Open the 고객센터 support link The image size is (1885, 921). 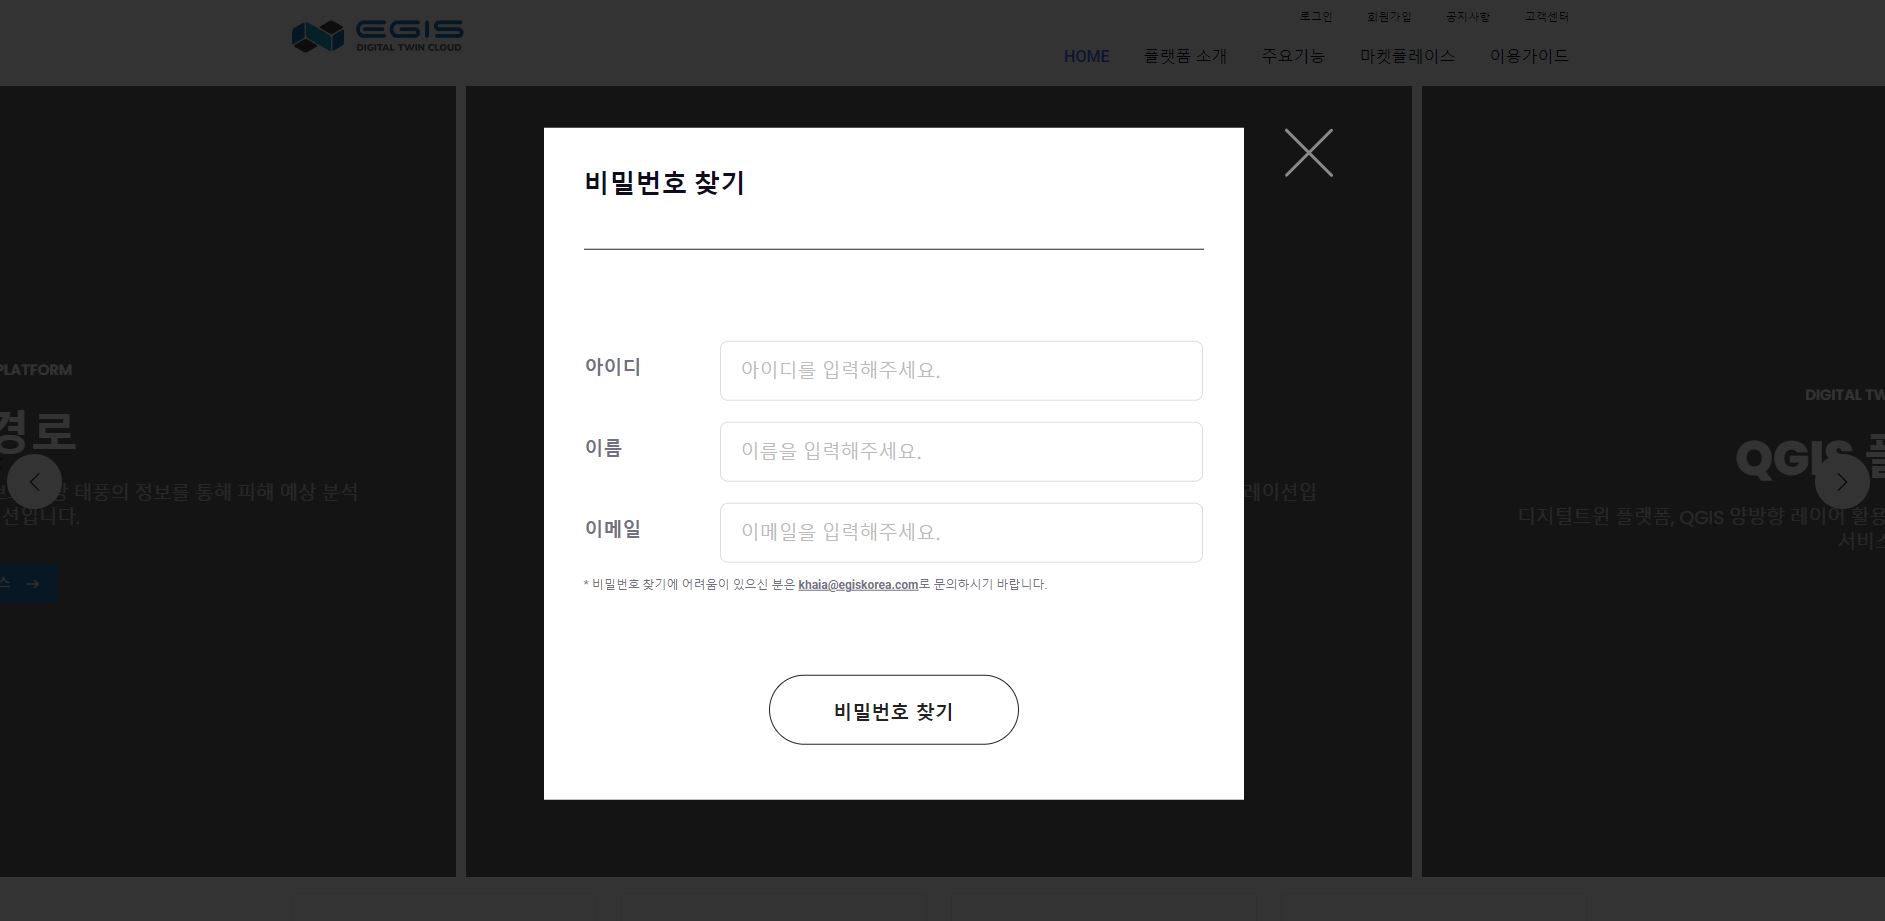click(1546, 17)
